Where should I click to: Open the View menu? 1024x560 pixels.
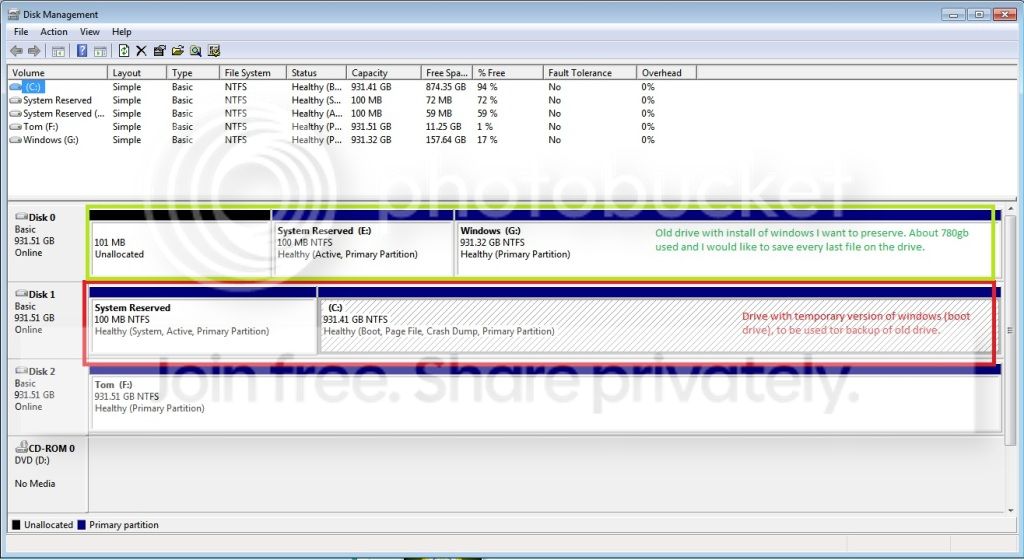click(89, 31)
